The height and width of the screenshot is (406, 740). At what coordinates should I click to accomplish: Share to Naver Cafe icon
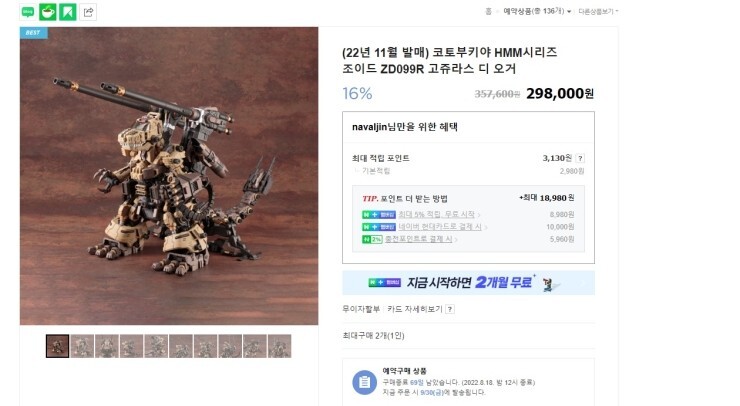[48, 12]
